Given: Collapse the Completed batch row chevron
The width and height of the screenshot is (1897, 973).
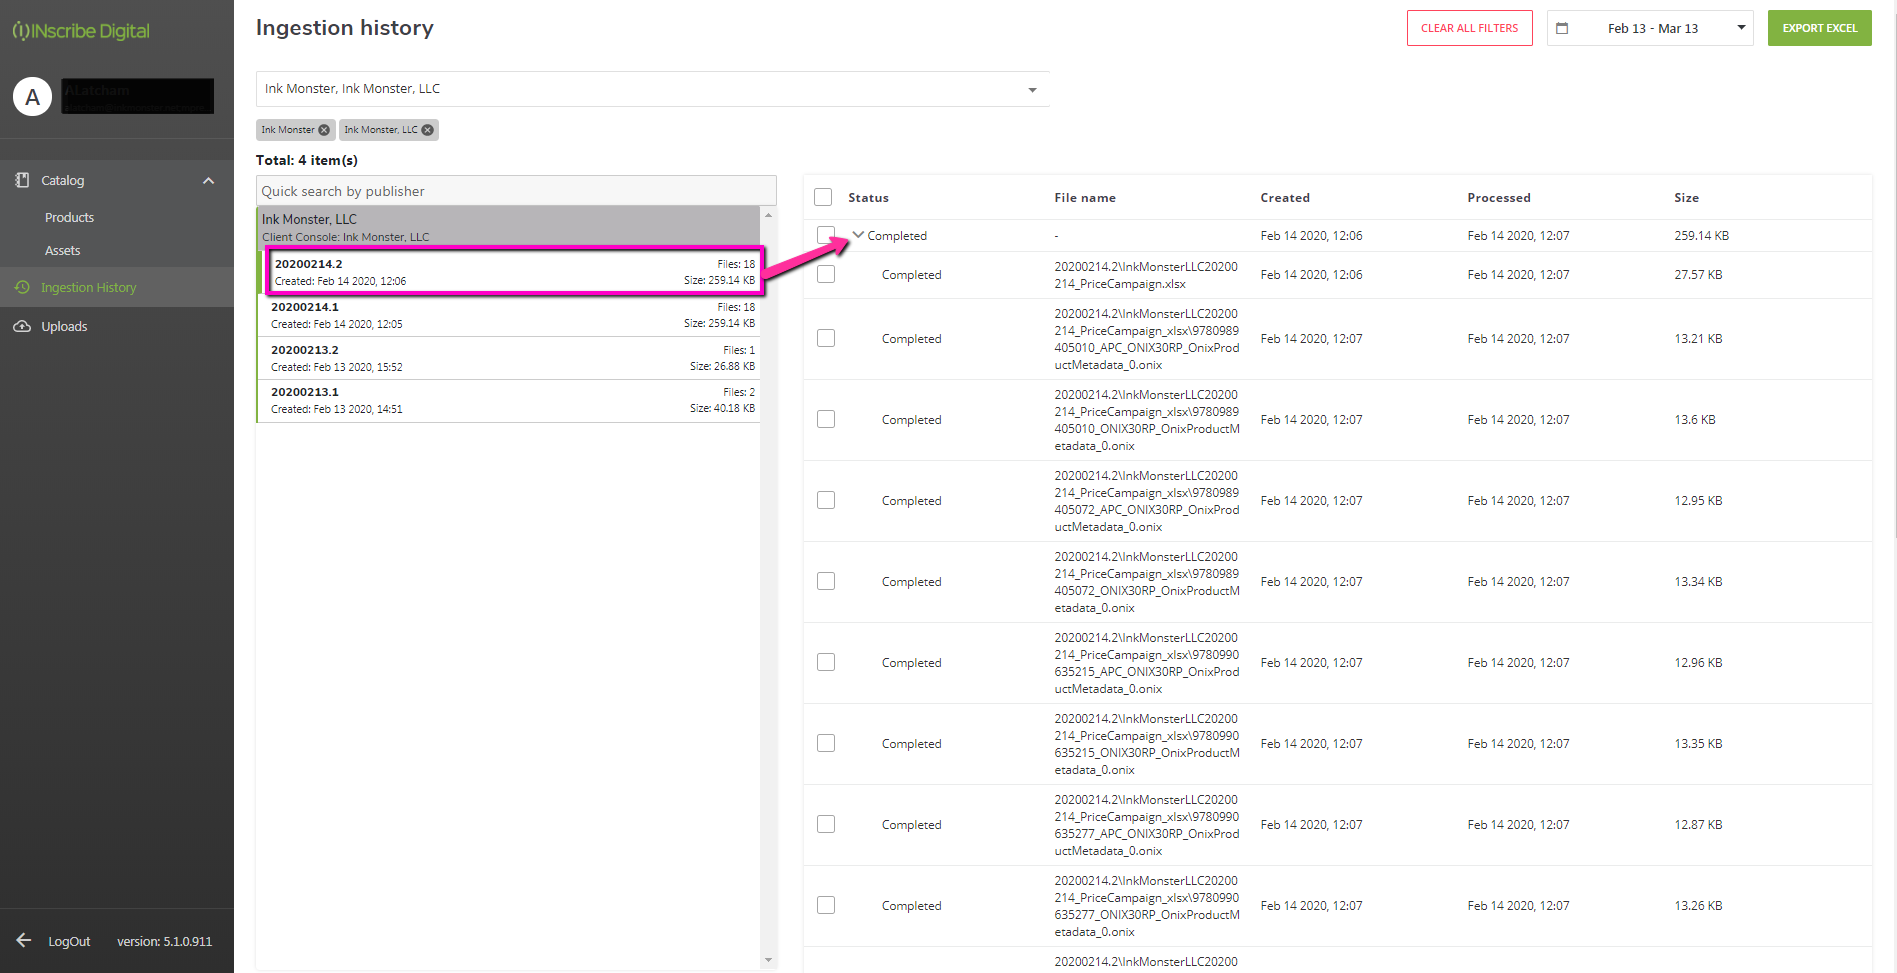Looking at the screenshot, I should pyautogui.click(x=858, y=235).
